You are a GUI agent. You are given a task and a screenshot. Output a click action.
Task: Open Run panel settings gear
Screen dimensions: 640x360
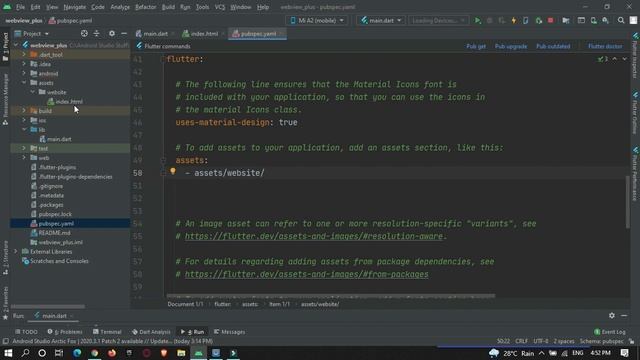tap(611, 316)
